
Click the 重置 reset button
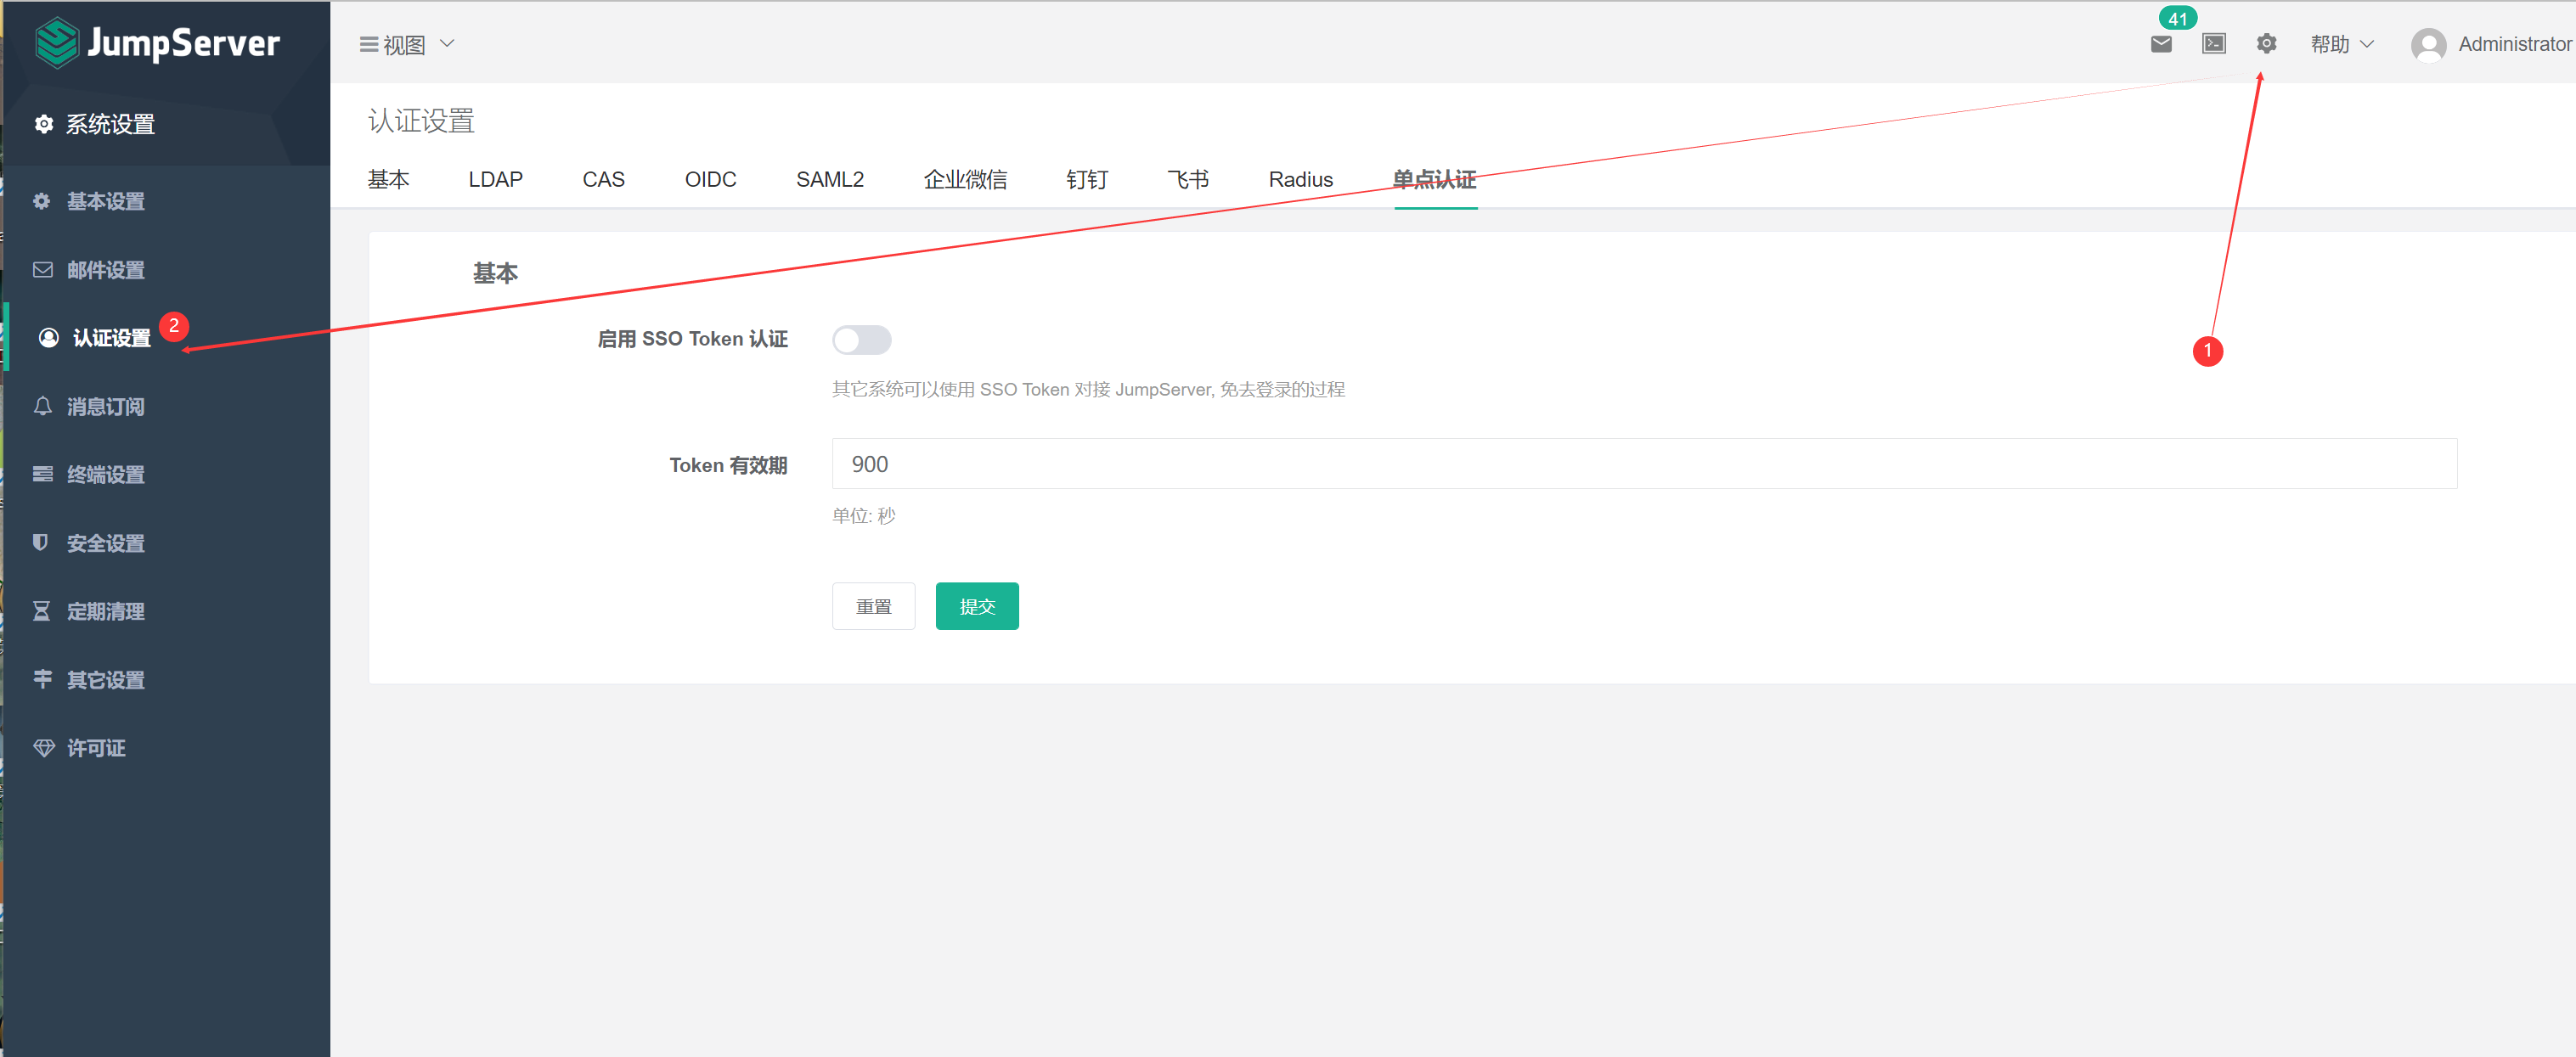pos(873,605)
